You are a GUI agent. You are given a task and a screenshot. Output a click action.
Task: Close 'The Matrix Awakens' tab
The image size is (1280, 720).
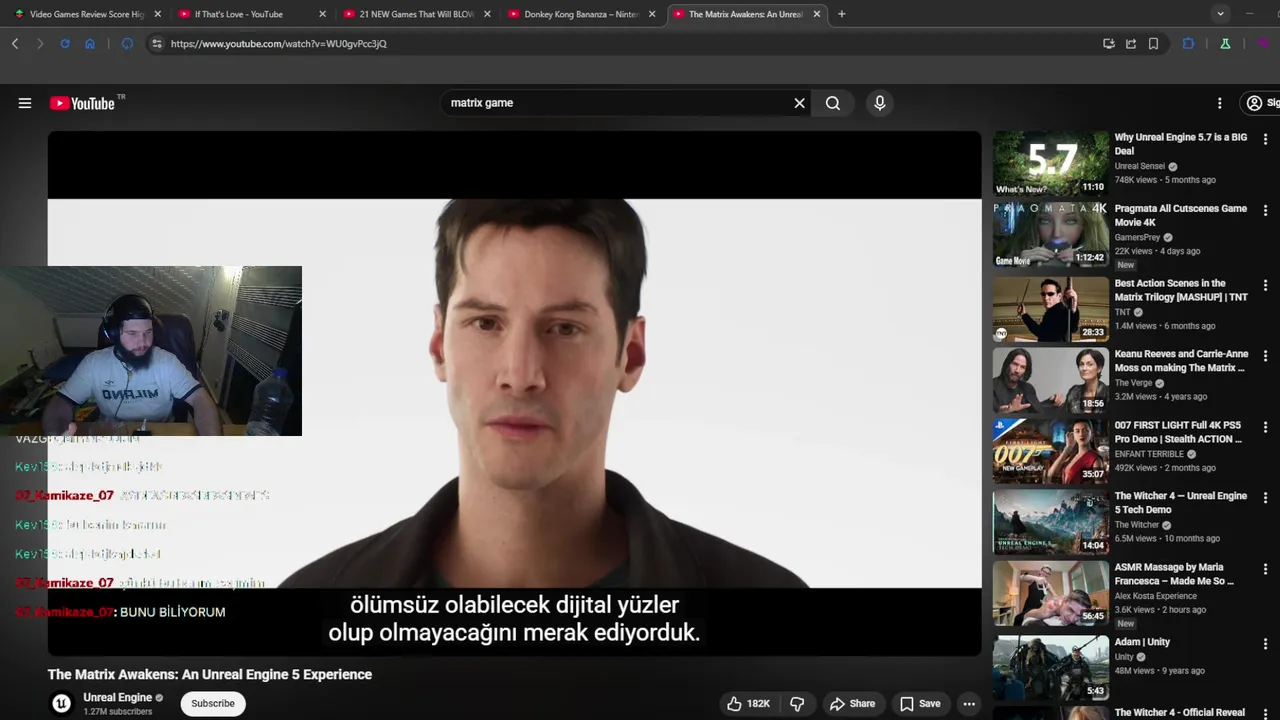click(x=817, y=14)
